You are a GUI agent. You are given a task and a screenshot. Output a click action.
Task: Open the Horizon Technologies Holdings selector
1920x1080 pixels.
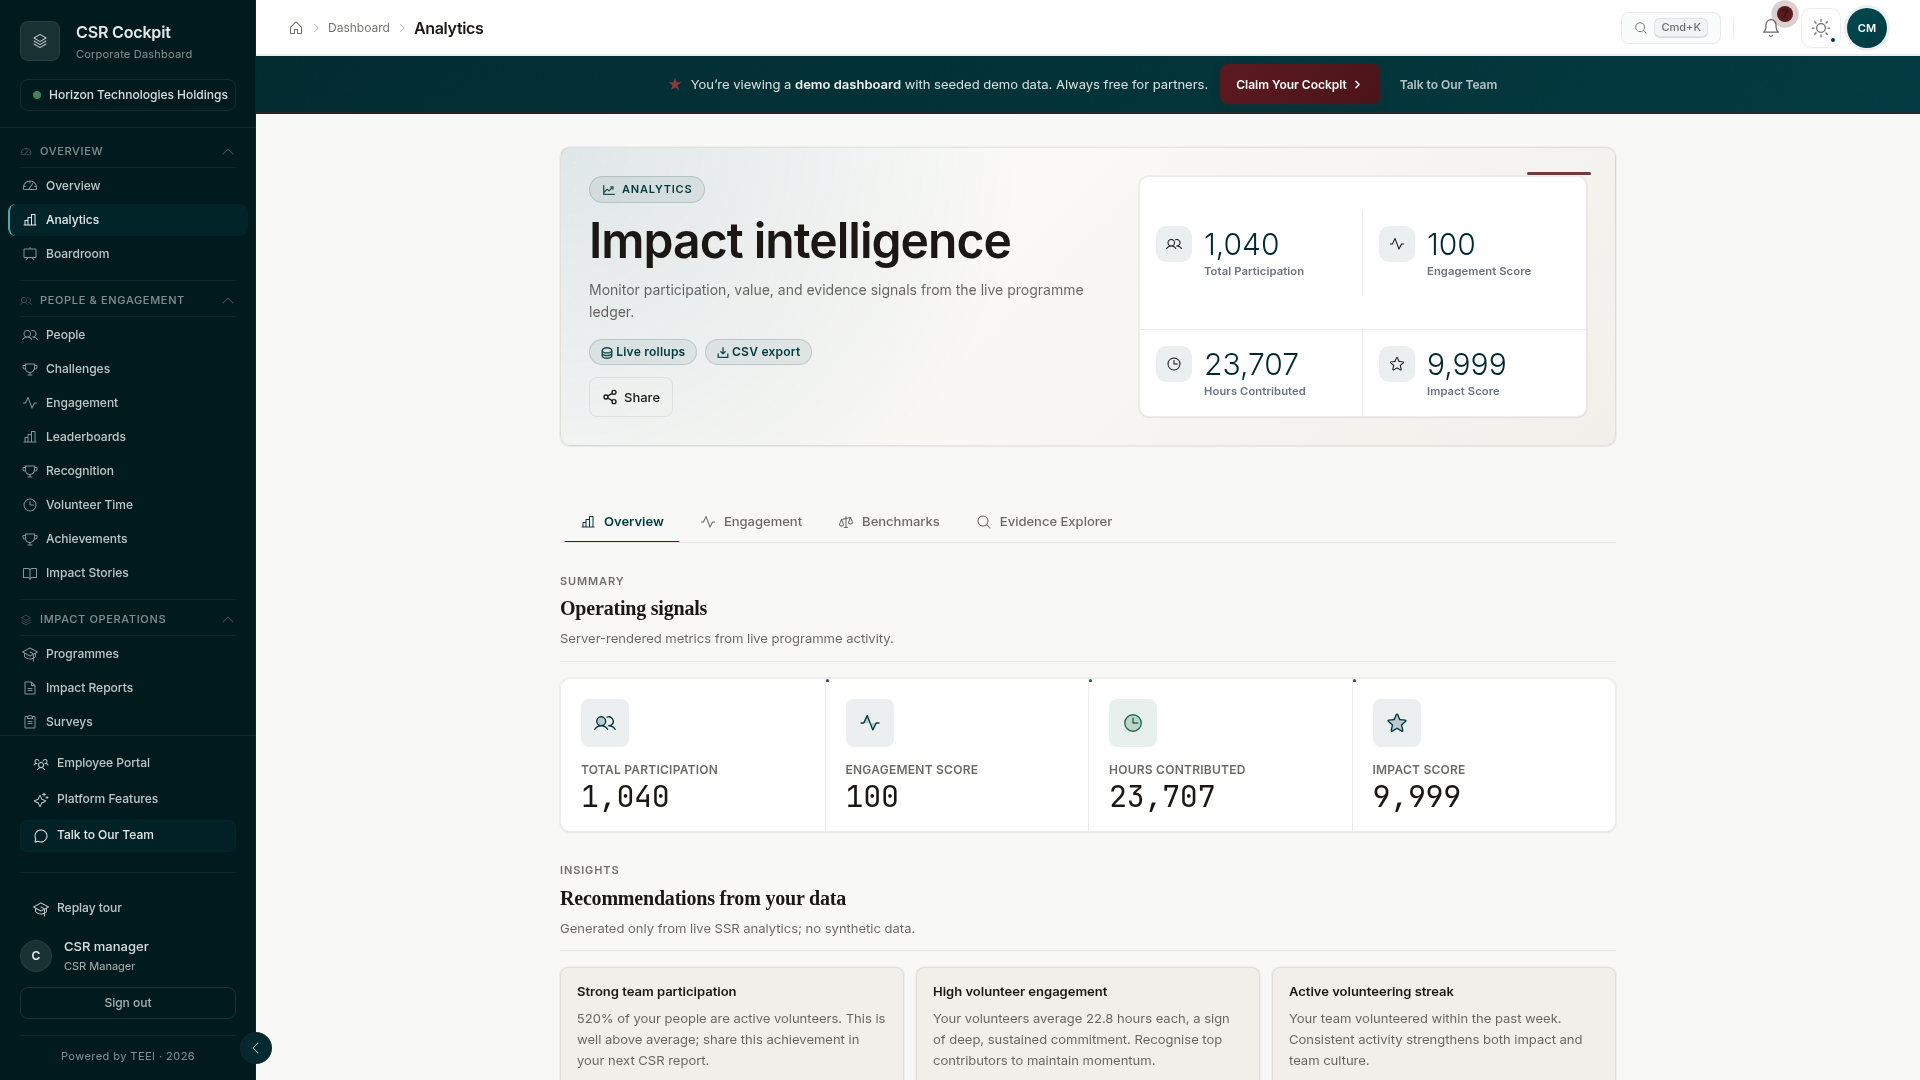click(128, 95)
